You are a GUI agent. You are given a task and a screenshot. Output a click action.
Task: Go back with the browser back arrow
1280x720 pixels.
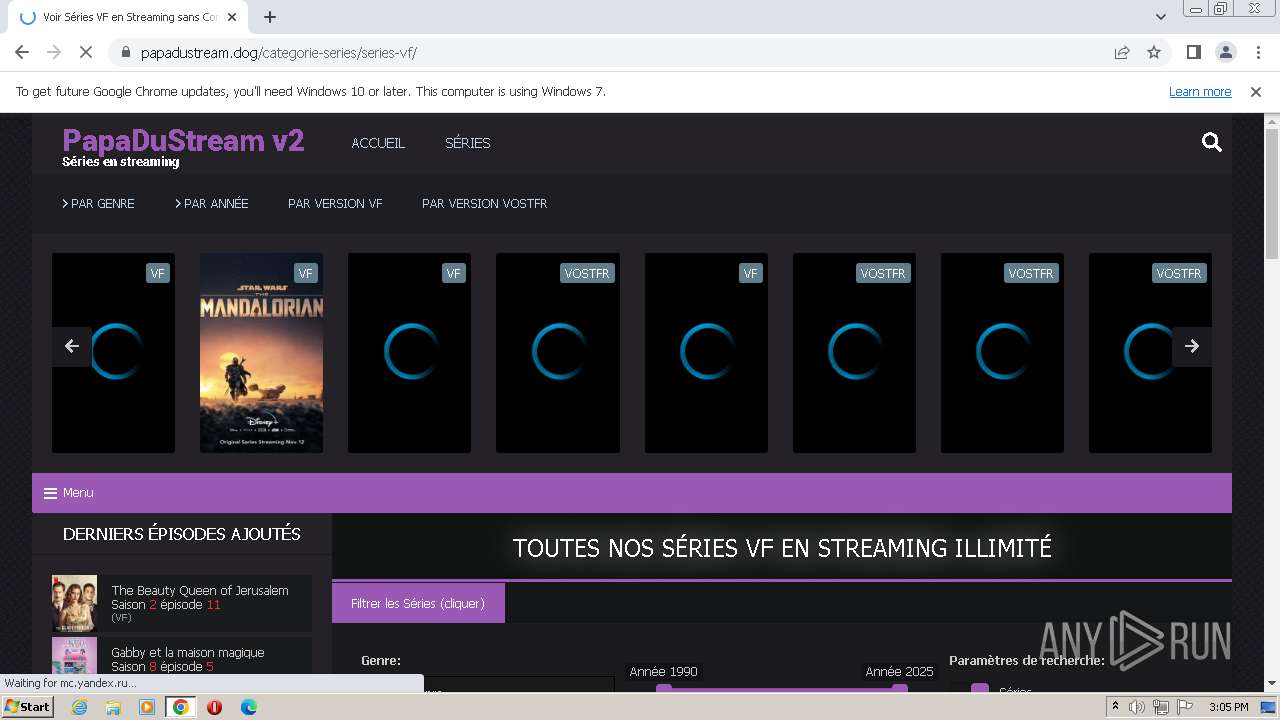tap(22, 52)
